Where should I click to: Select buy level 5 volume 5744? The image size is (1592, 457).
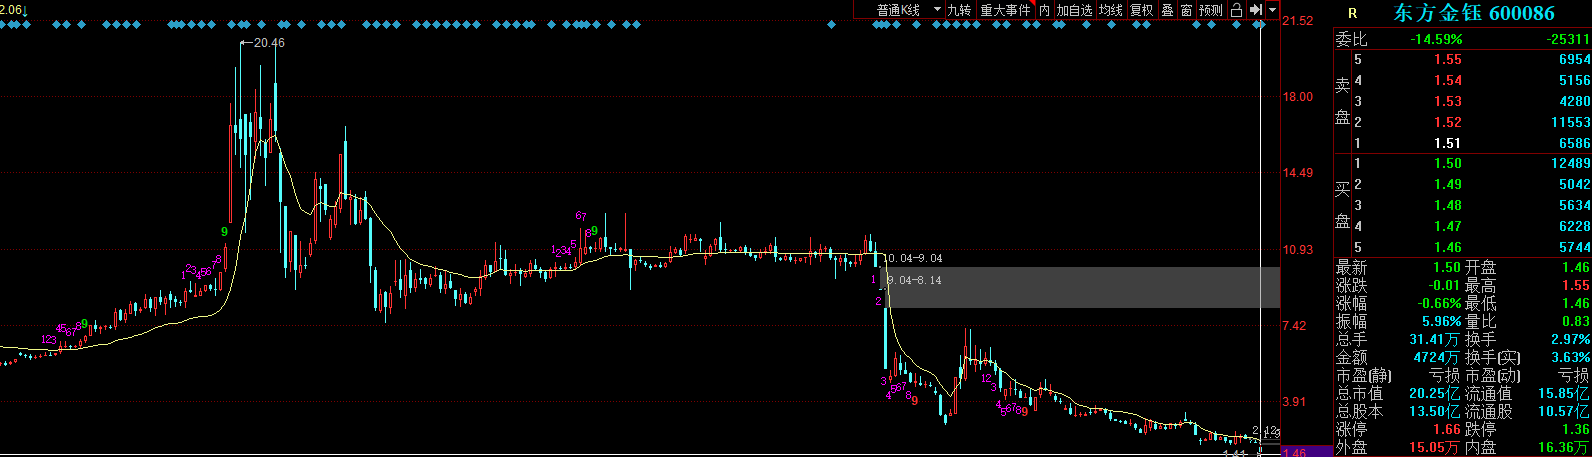(x=1574, y=247)
